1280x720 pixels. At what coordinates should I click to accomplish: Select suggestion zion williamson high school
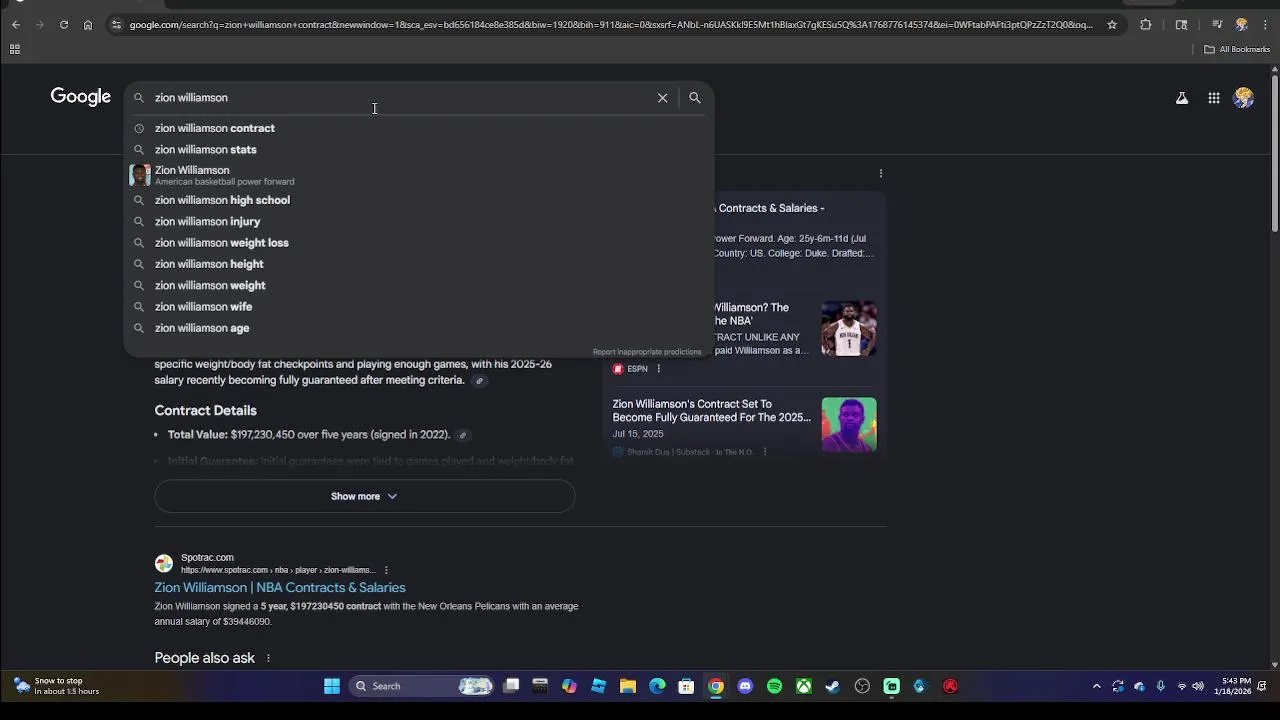coord(418,200)
